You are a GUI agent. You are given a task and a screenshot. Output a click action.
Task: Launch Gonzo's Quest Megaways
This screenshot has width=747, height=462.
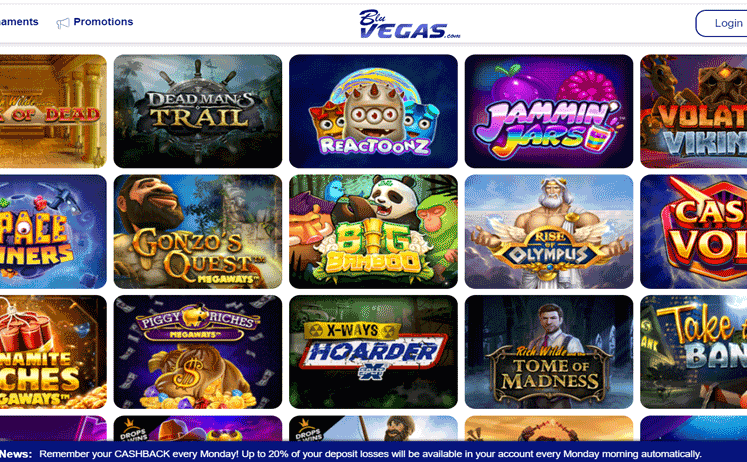[x=198, y=231]
